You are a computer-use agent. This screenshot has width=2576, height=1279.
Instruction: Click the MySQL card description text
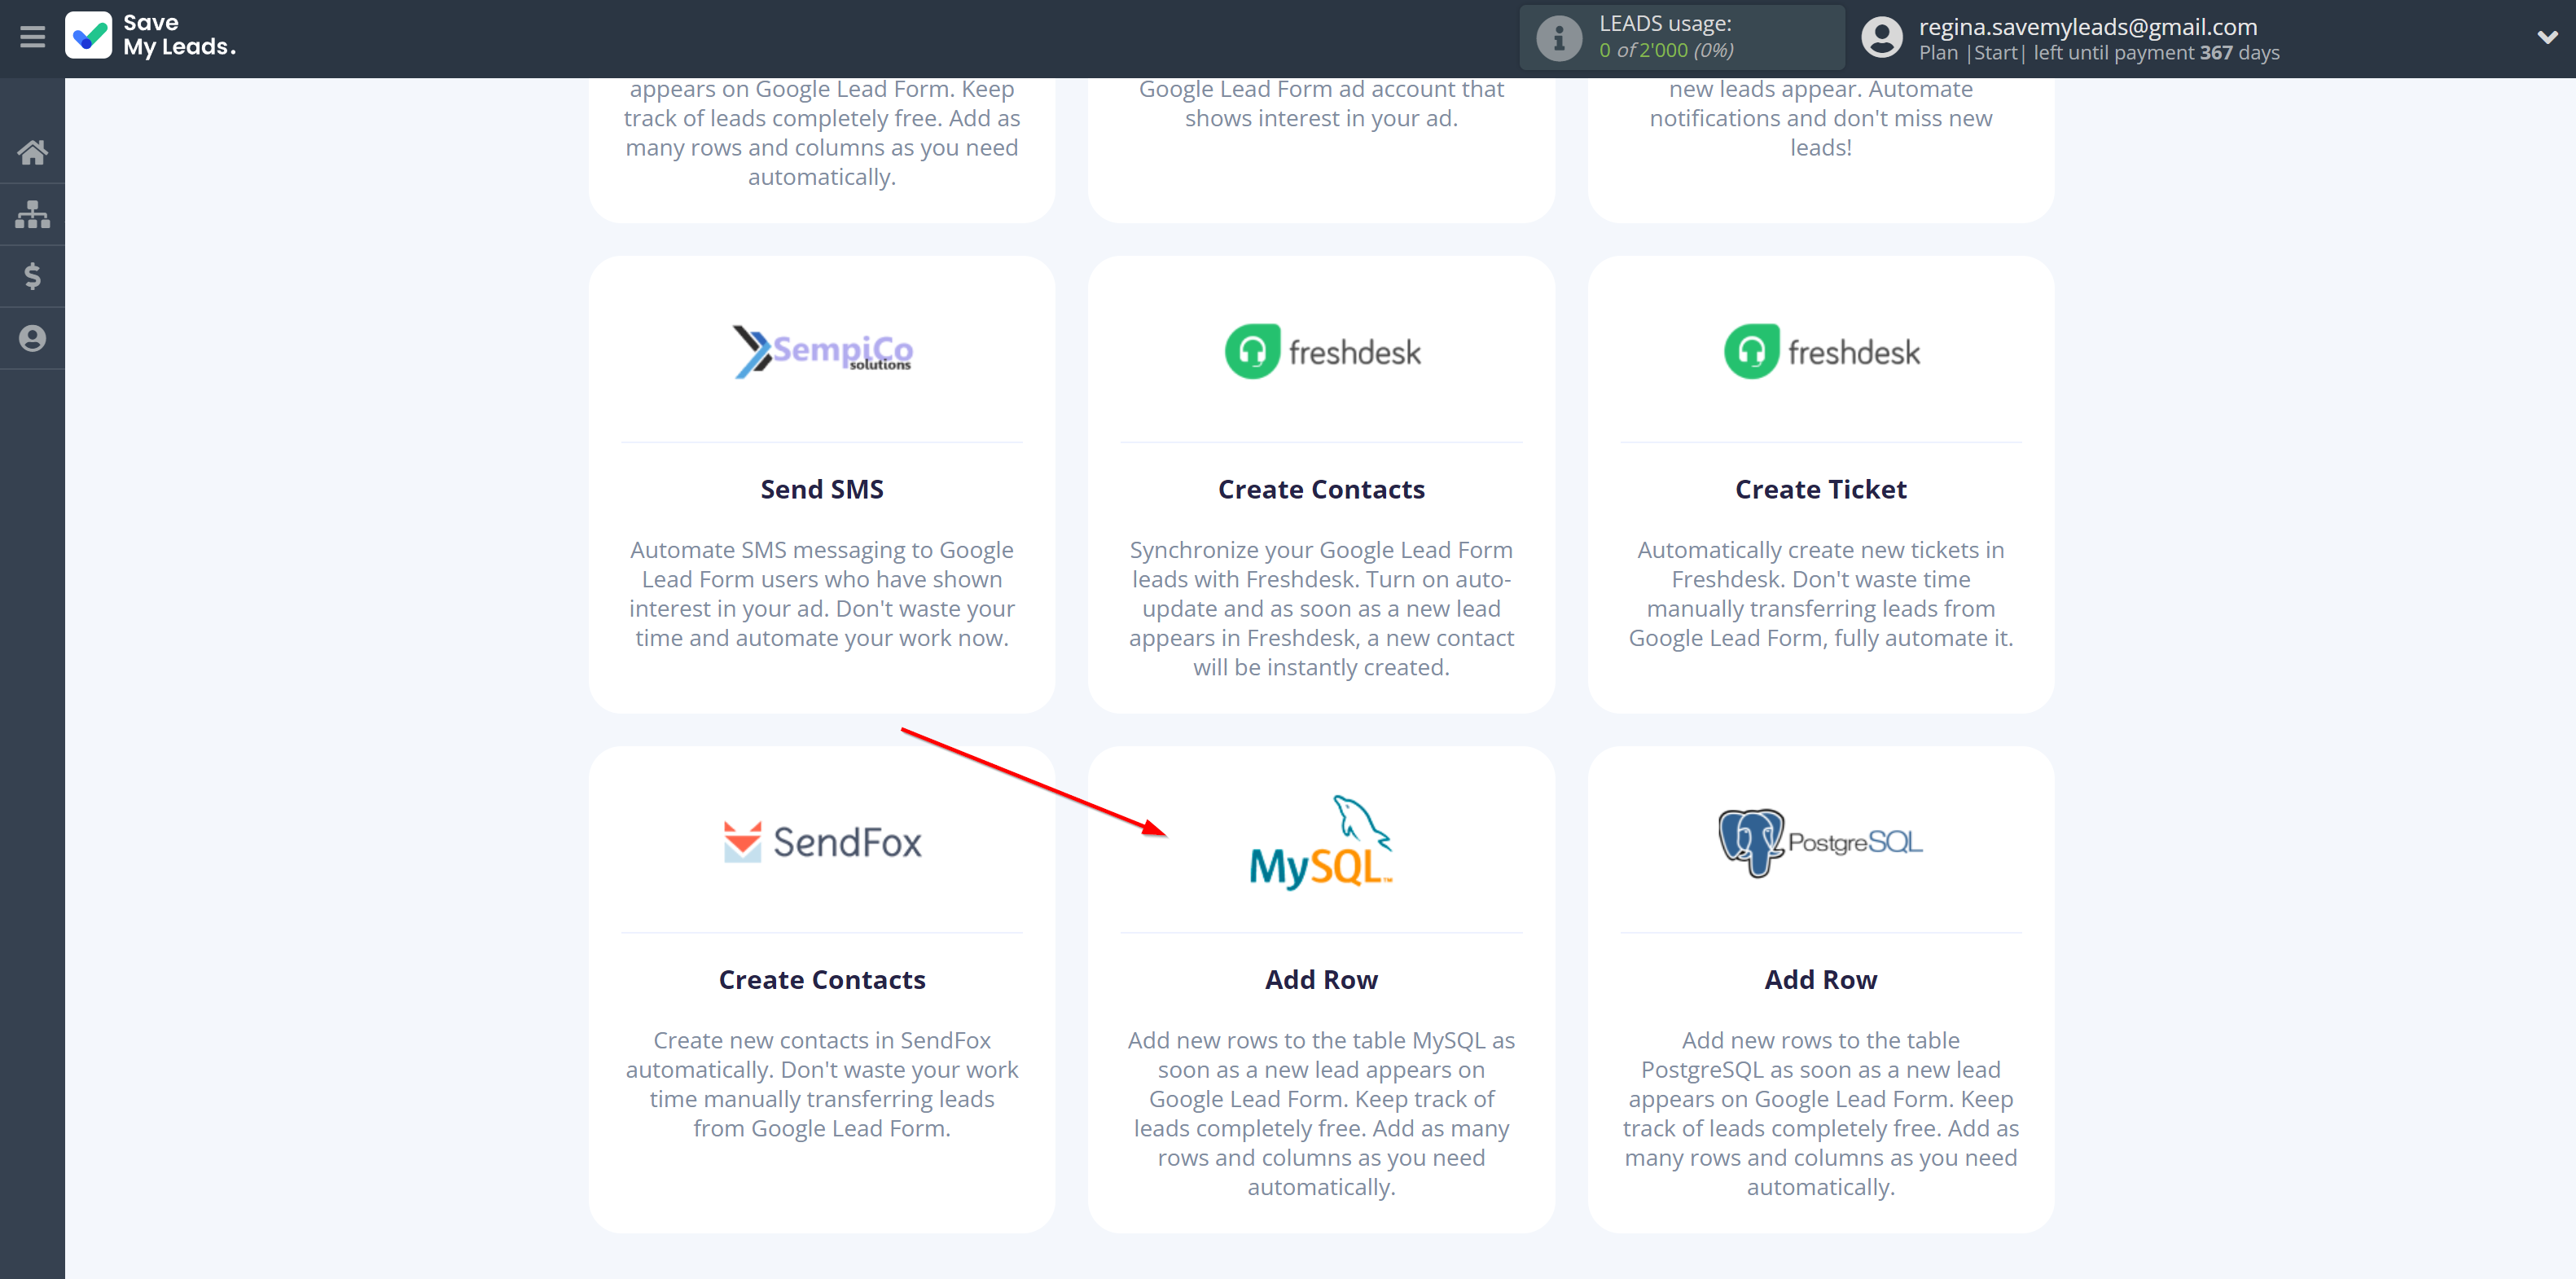1322,1113
